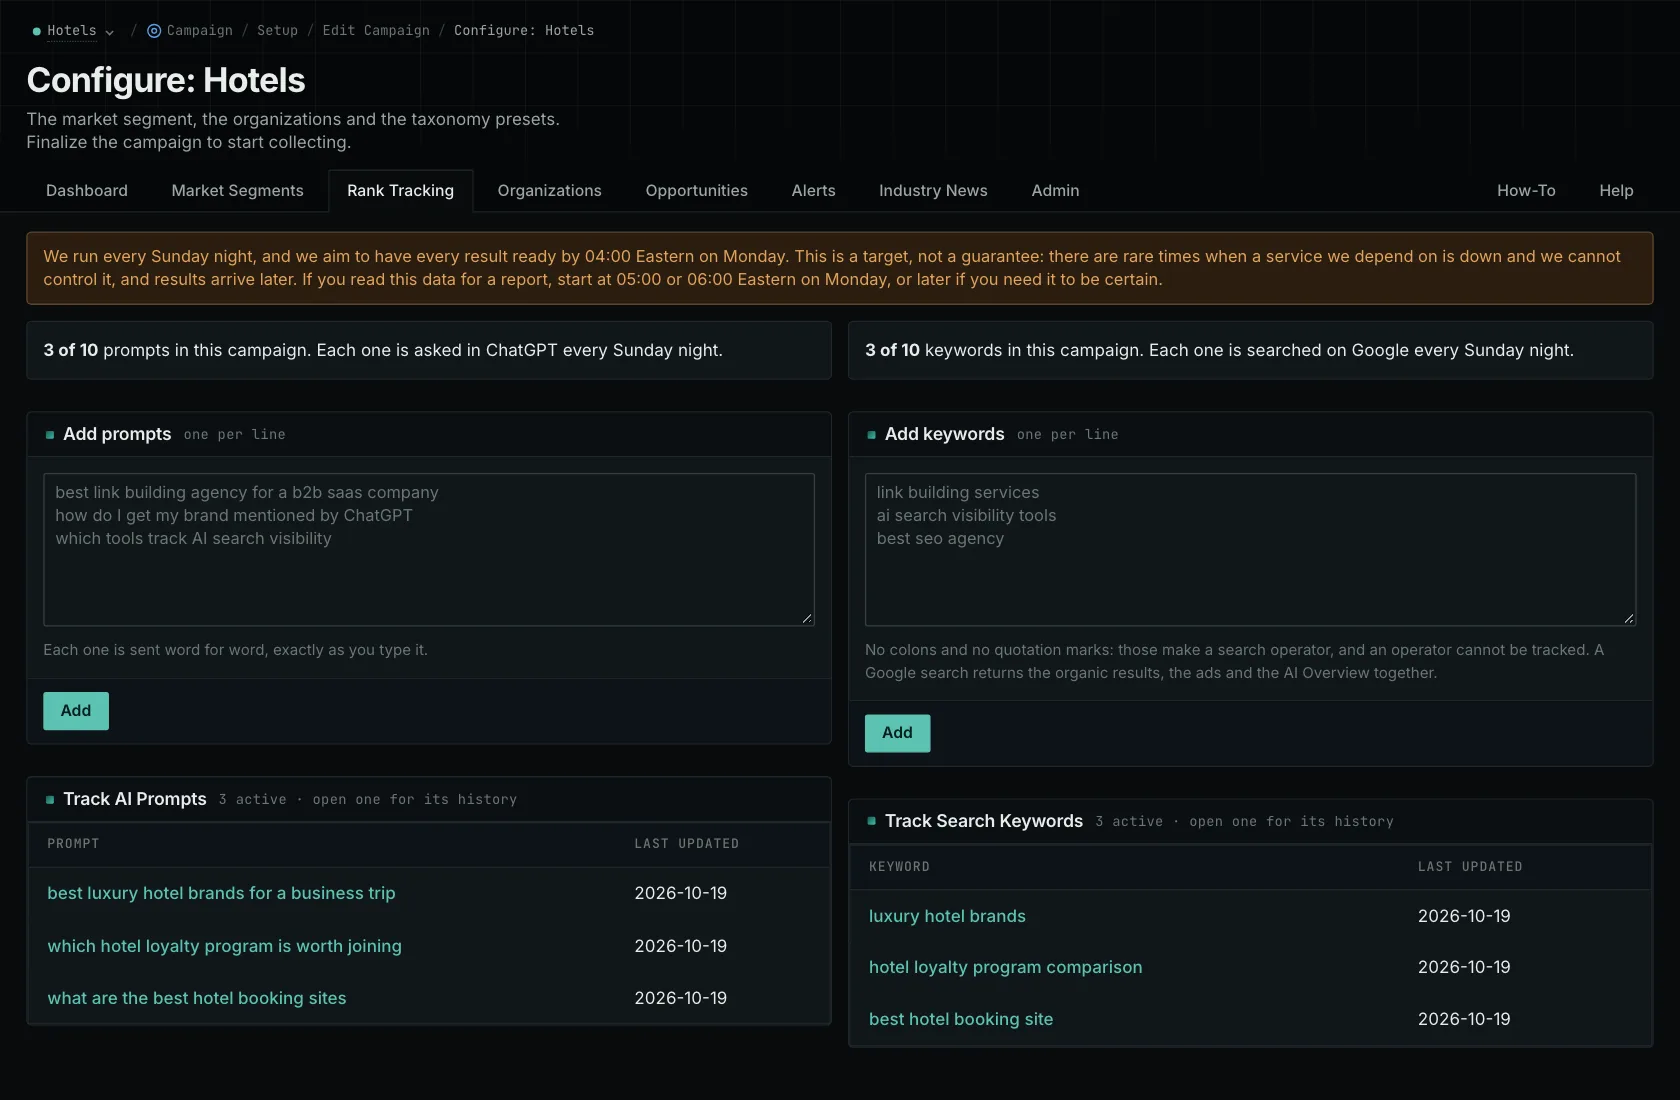
Task: Click date for 'what are the best hotel booking sites'
Action: pos(680,998)
